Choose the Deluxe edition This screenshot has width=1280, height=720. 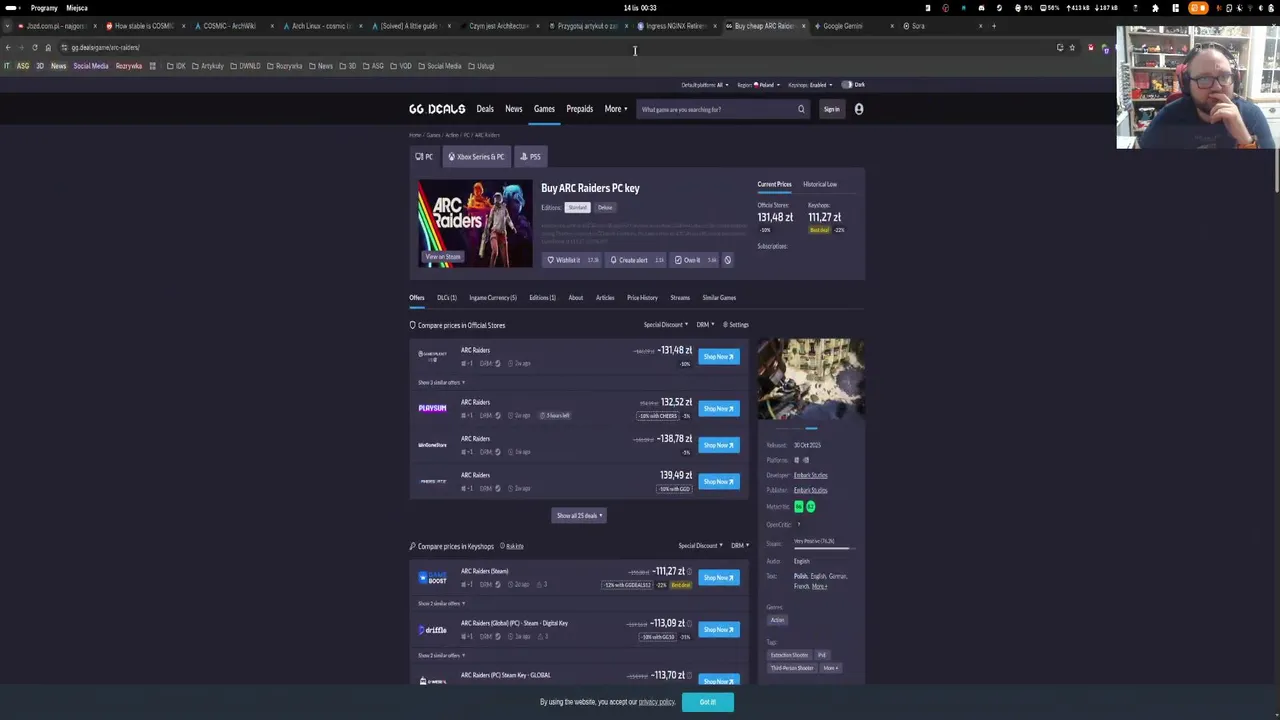click(x=605, y=208)
